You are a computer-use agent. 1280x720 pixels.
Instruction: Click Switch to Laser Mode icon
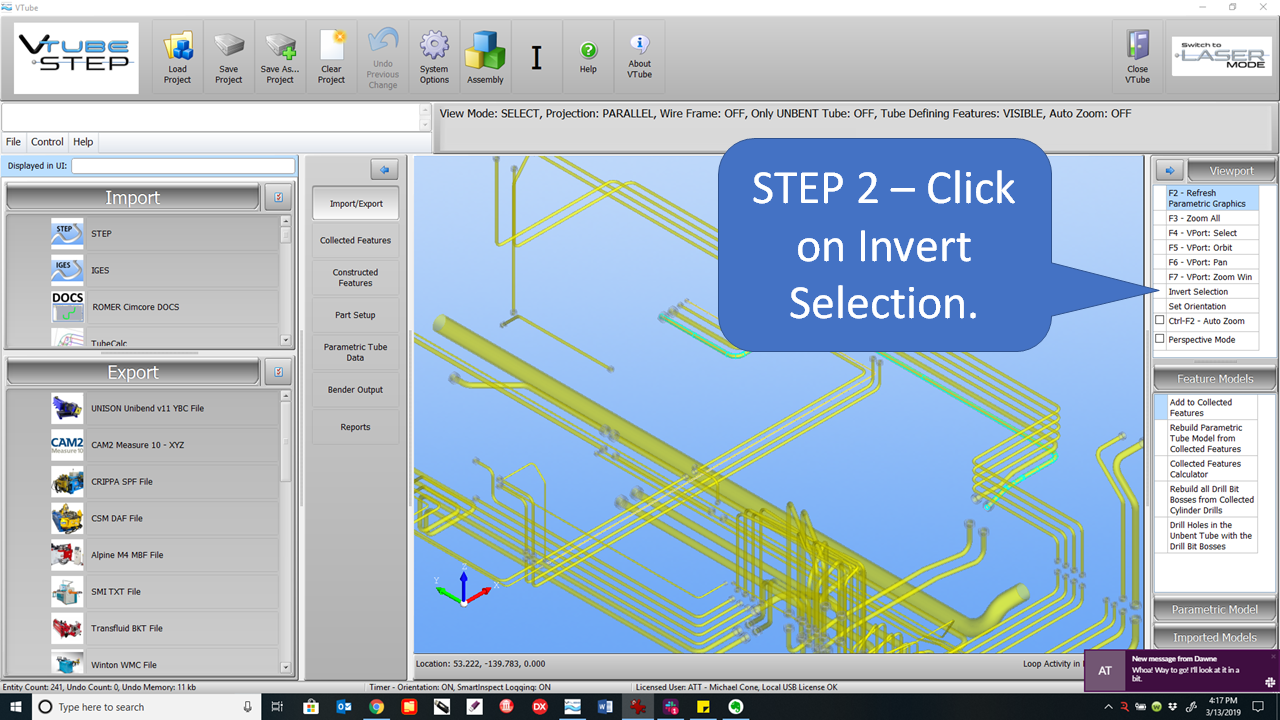pyautogui.click(x=1222, y=57)
